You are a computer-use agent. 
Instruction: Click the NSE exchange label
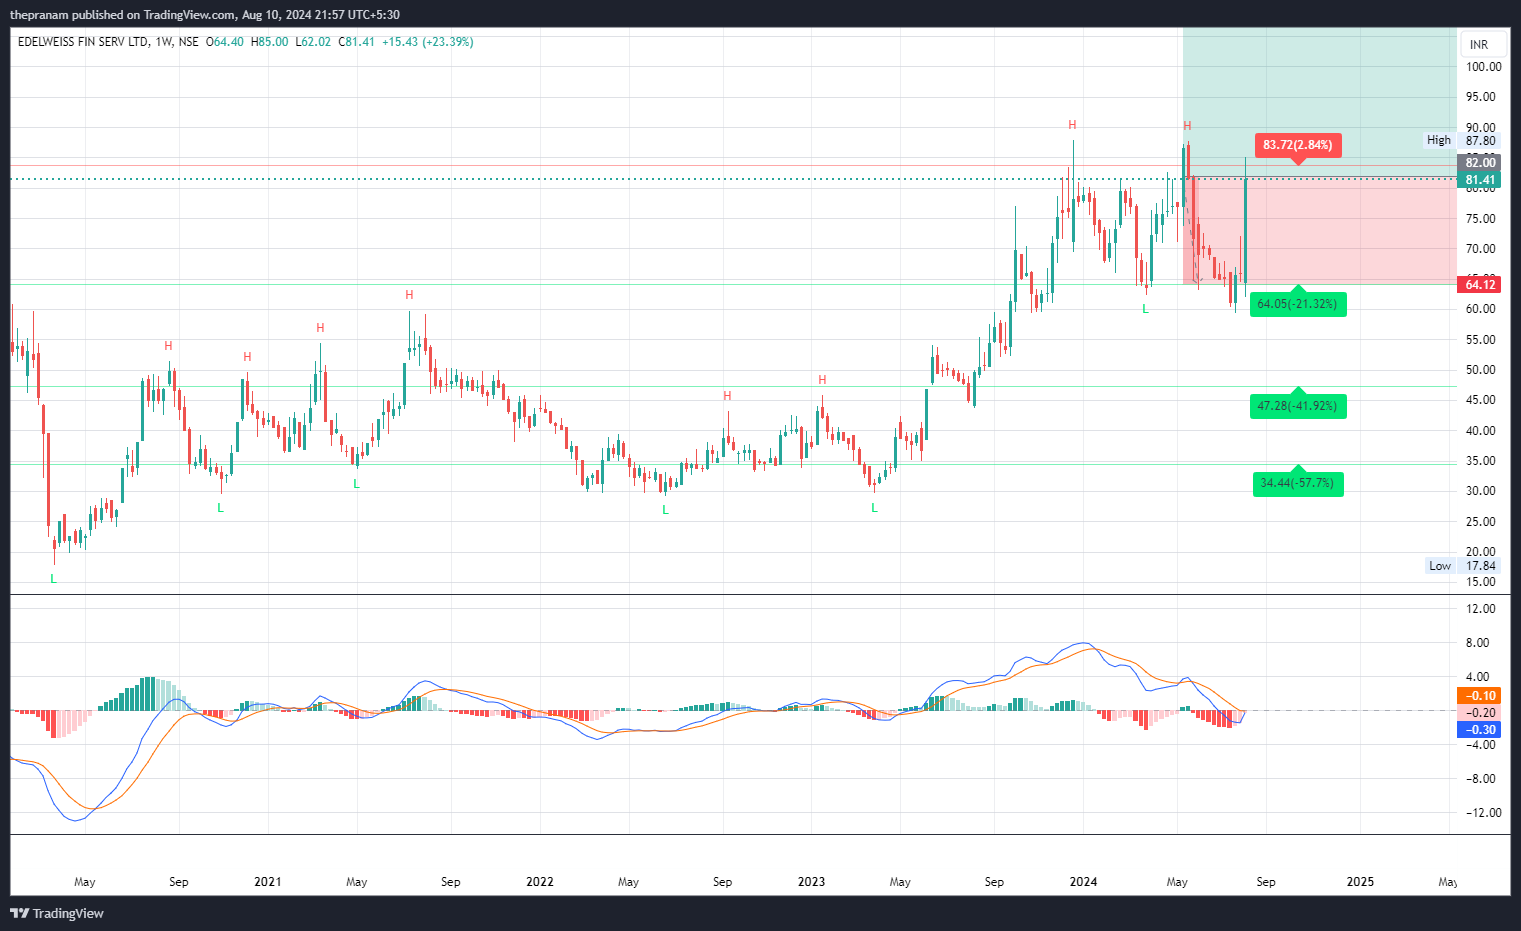[x=188, y=42]
